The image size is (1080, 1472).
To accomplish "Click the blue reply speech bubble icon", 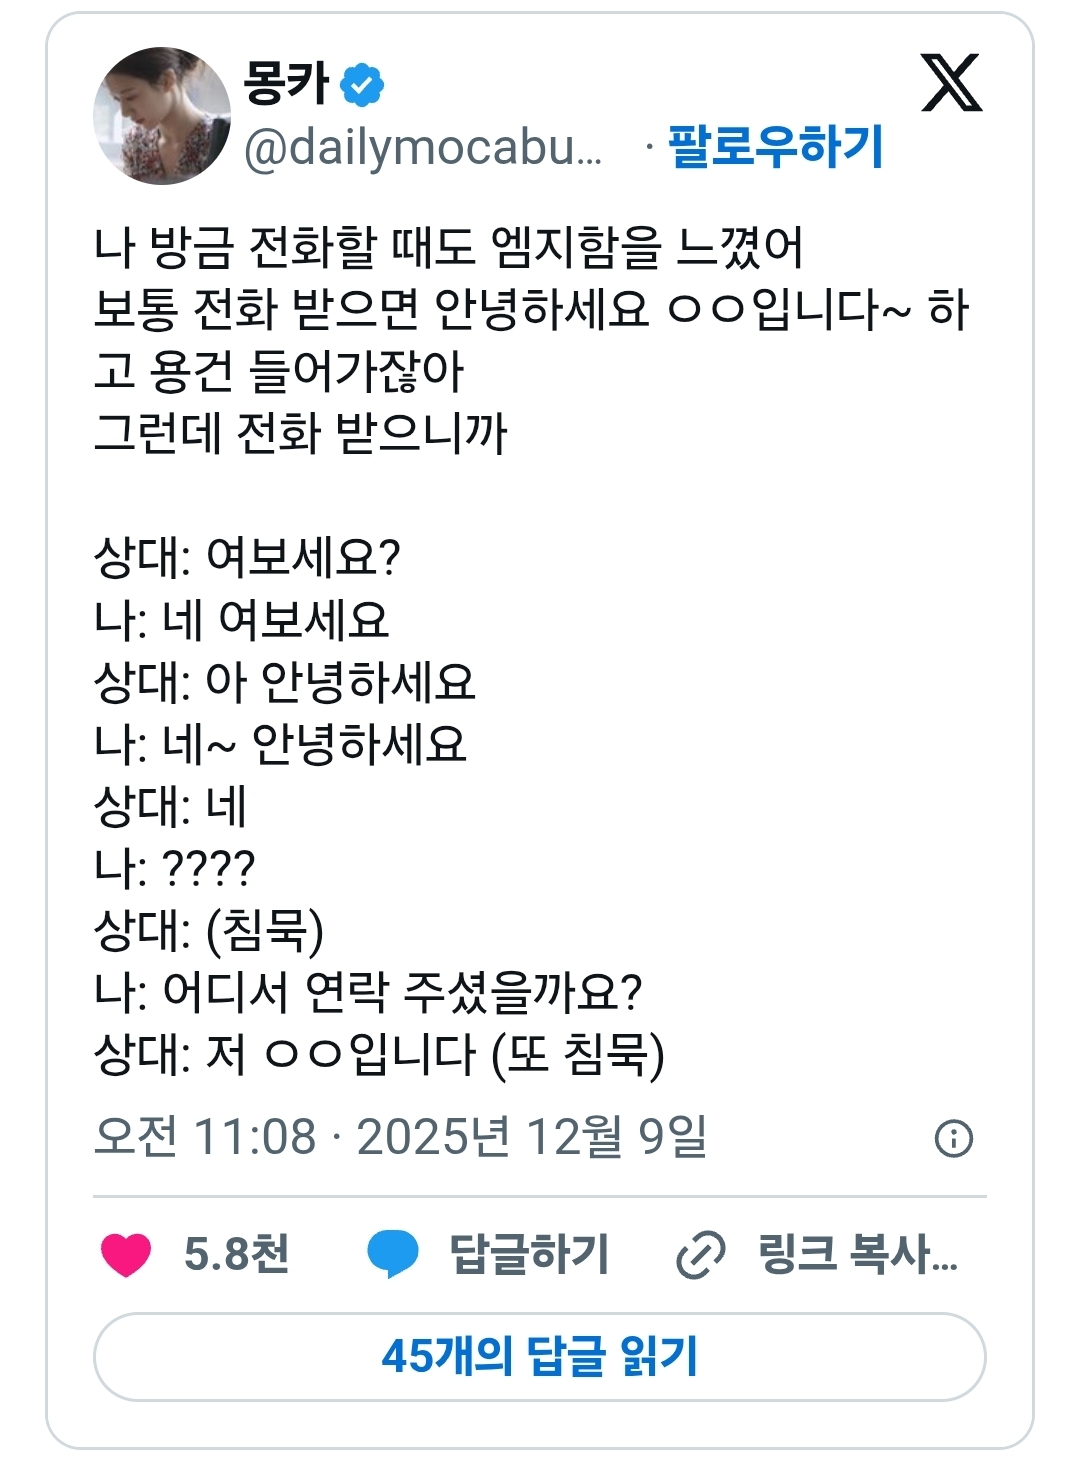I will click(x=392, y=1255).
